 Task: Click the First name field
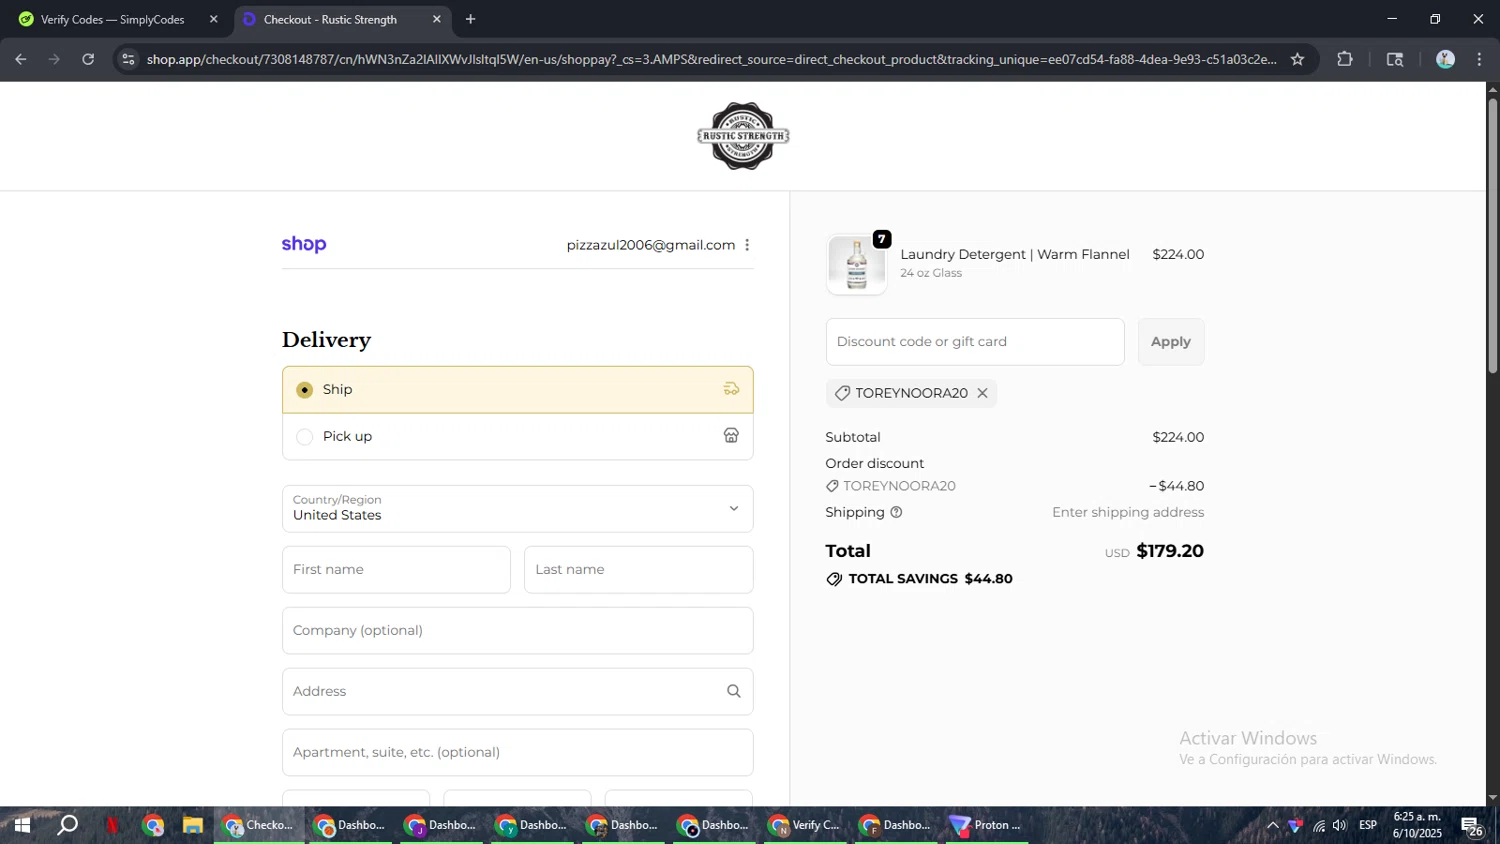click(x=396, y=569)
